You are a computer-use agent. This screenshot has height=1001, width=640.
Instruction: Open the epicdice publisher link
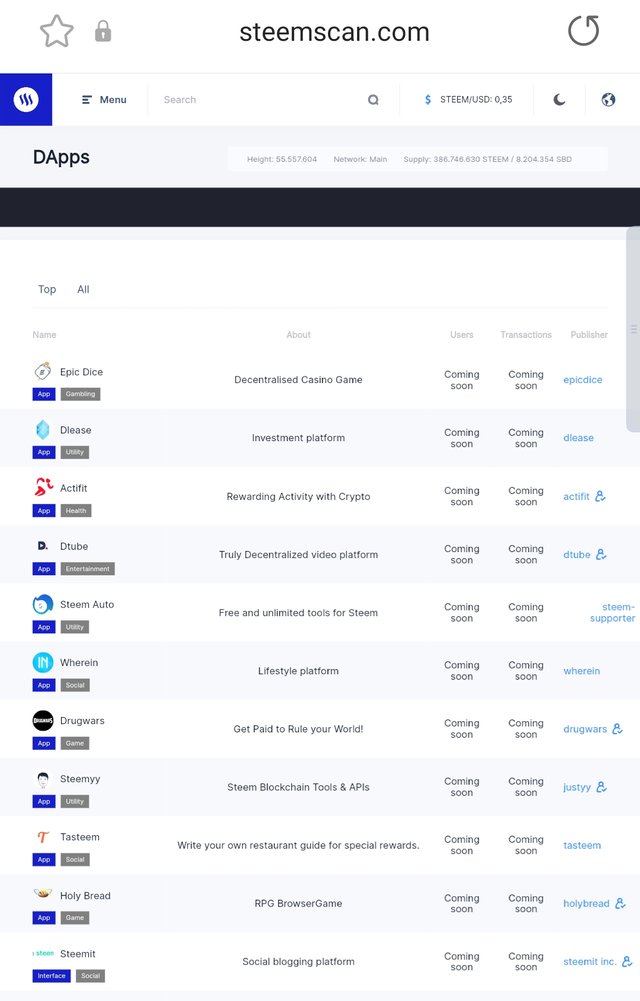(583, 380)
